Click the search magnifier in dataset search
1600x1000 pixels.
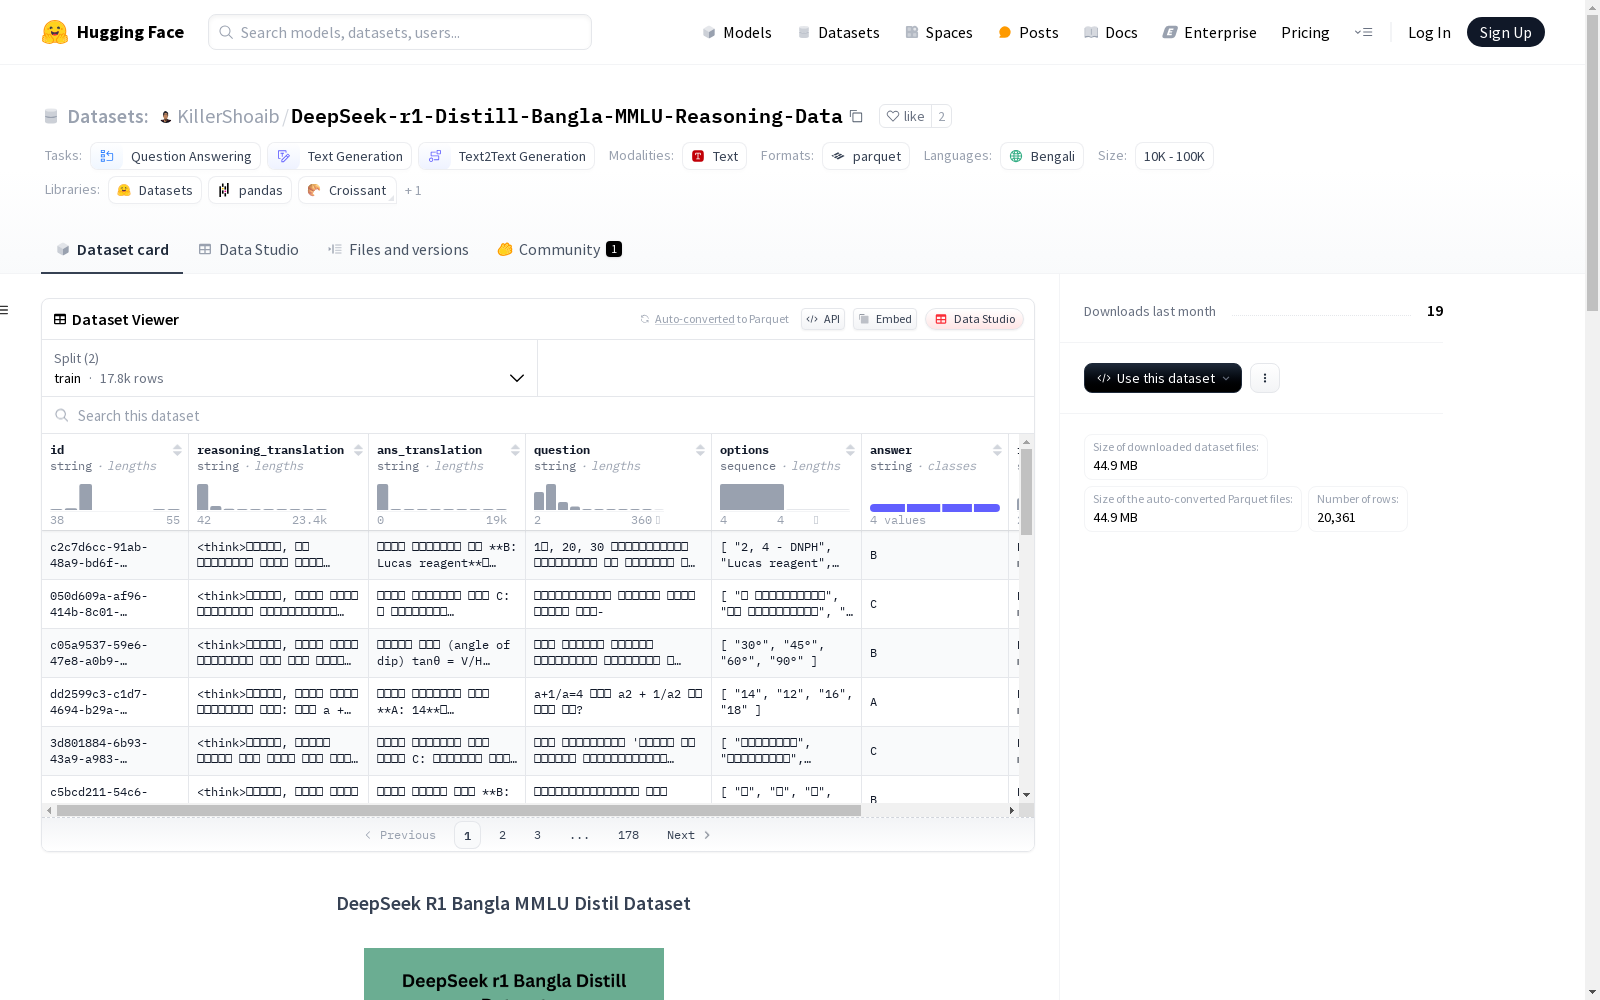[x=62, y=415]
